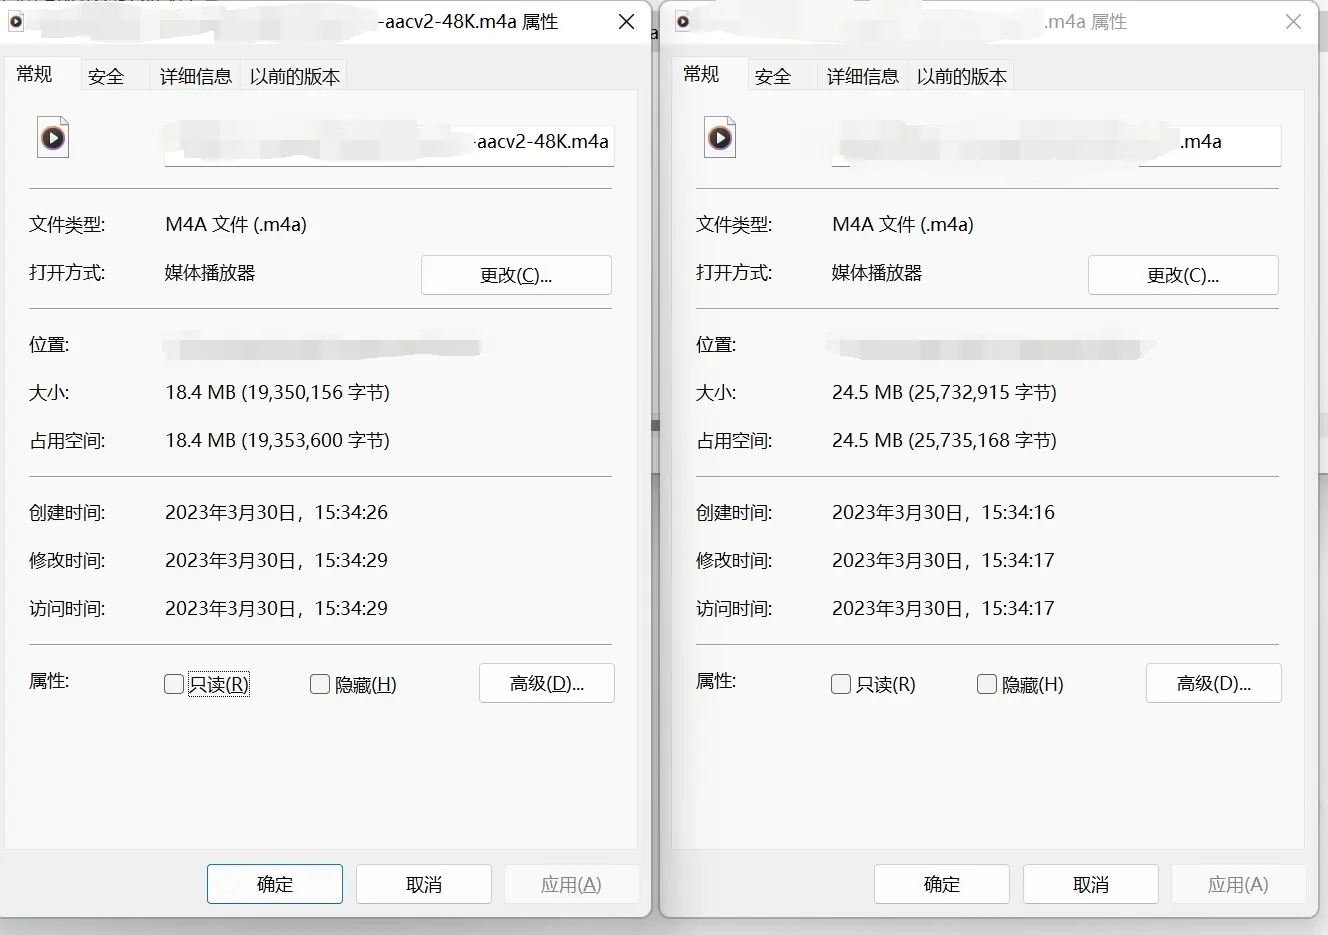Enable 隐藏 checkbox in left dialog
This screenshot has height=935, width=1328.
click(320, 684)
